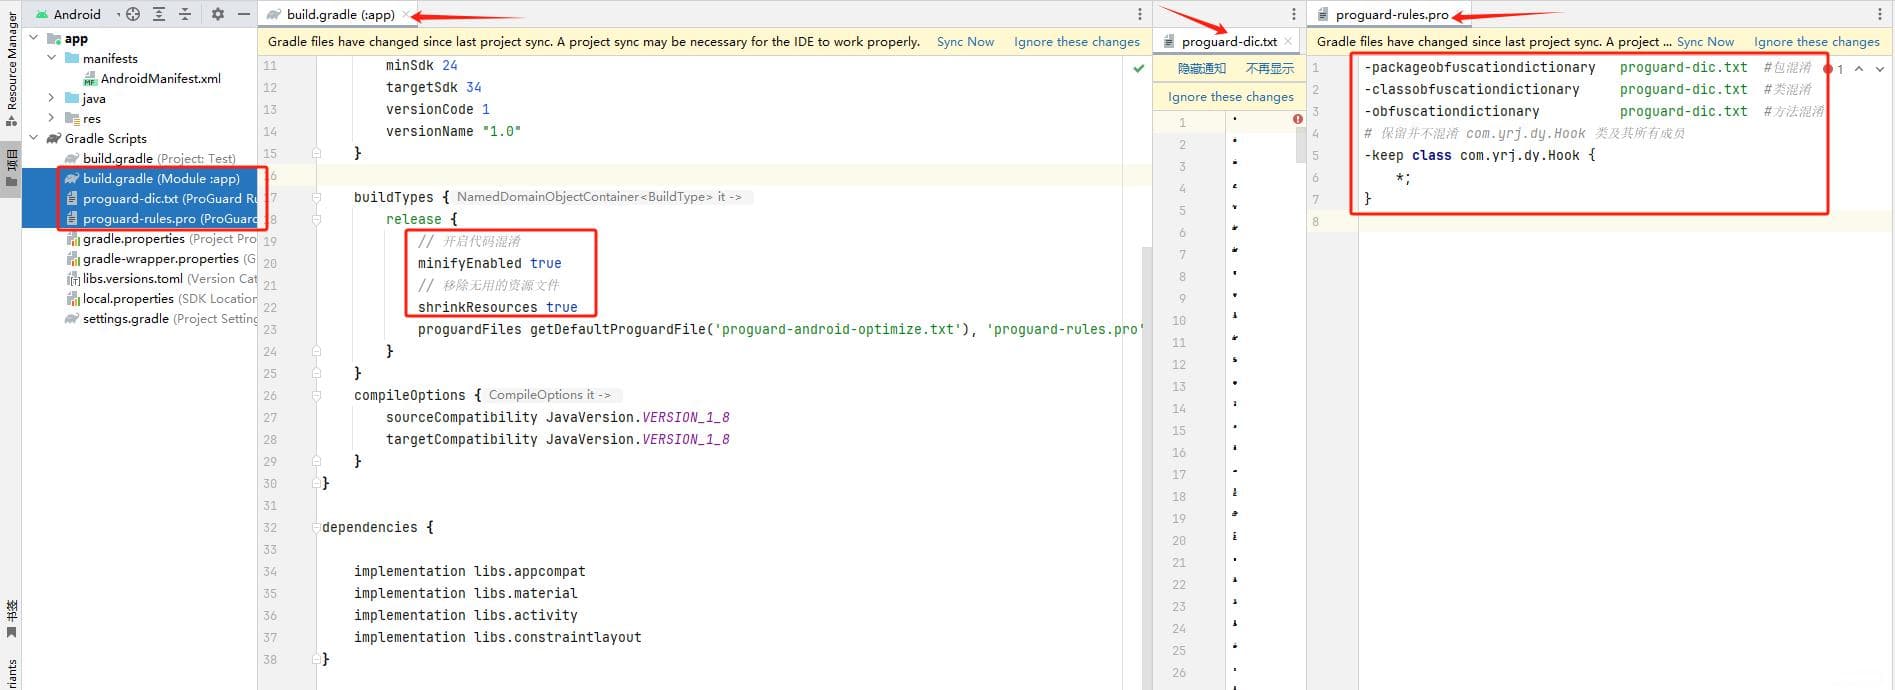Image resolution: width=1895 pixels, height=690 pixels.
Task: Click red error indicator in proguard-dic.txt
Action: 1298,119
